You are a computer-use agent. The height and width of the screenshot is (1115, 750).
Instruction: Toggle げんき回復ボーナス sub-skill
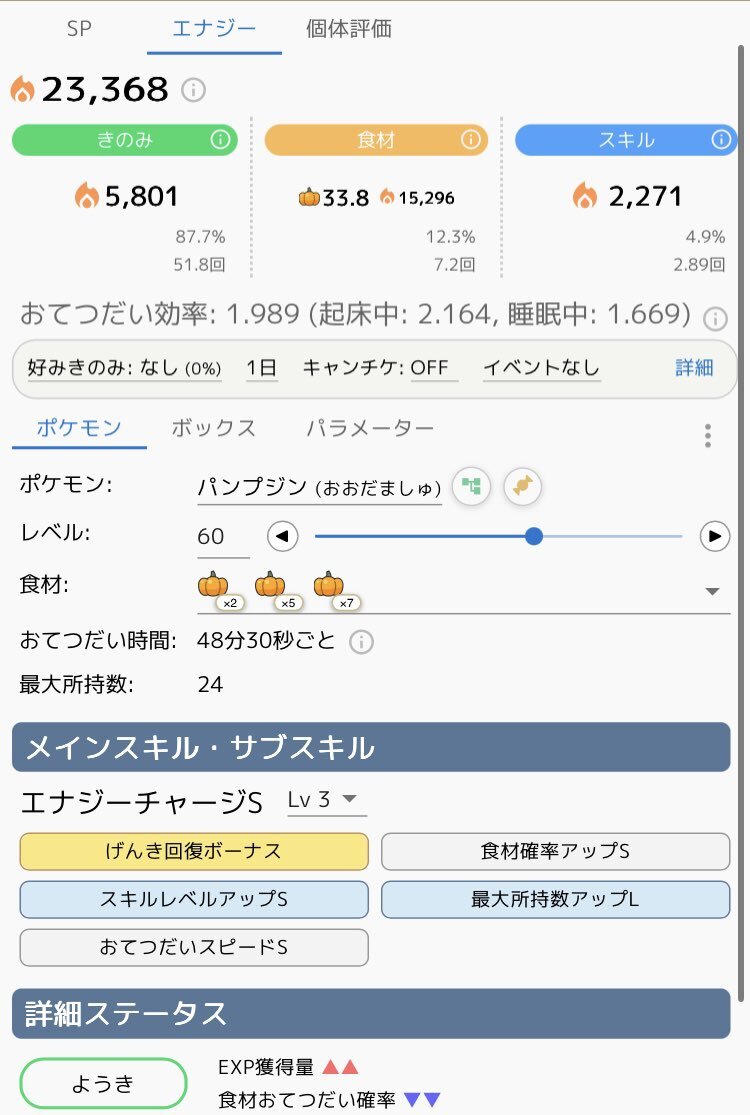point(194,852)
